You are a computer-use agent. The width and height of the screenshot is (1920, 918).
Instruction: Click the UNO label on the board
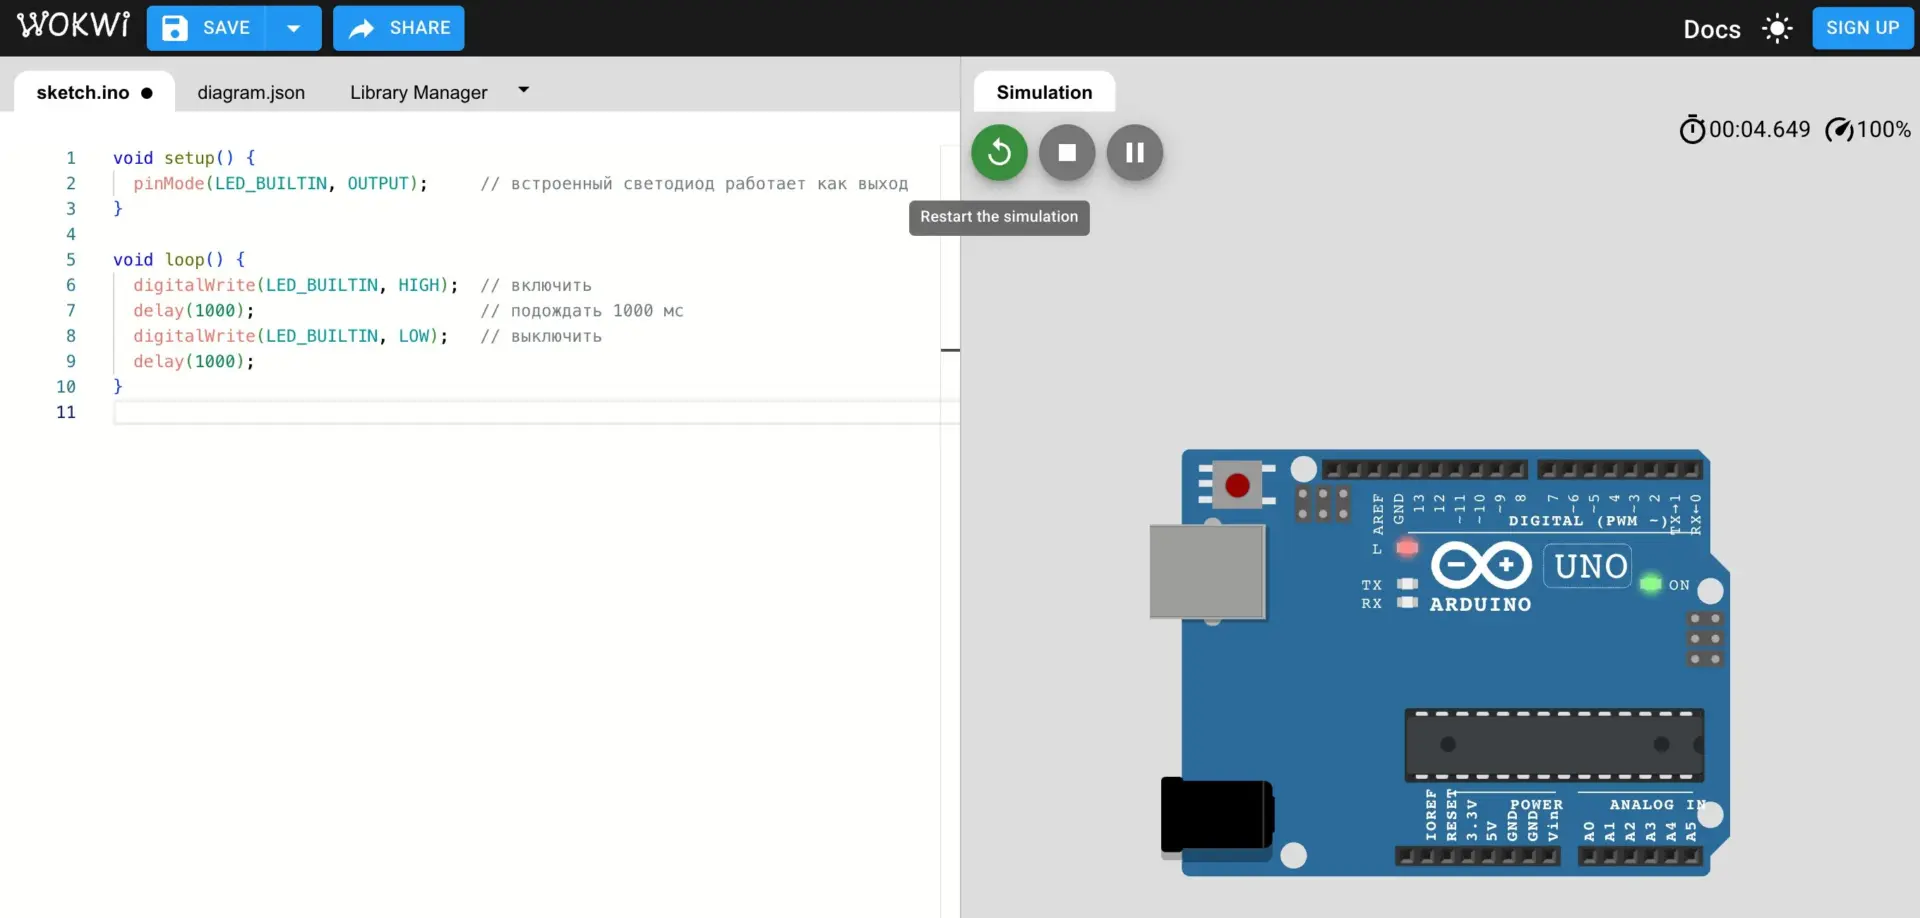coord(1590,567)
